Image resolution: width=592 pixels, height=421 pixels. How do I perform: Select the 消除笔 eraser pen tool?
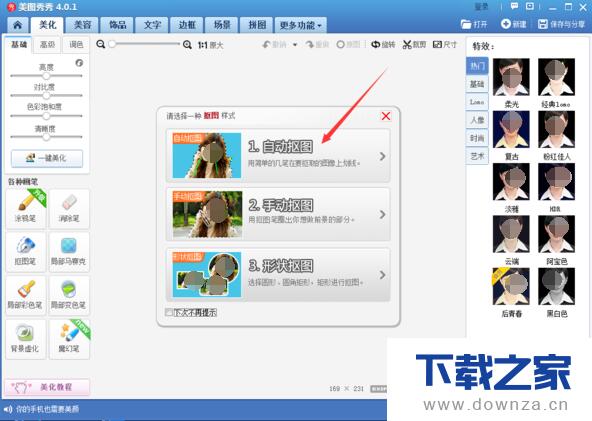tap(69, 208)
